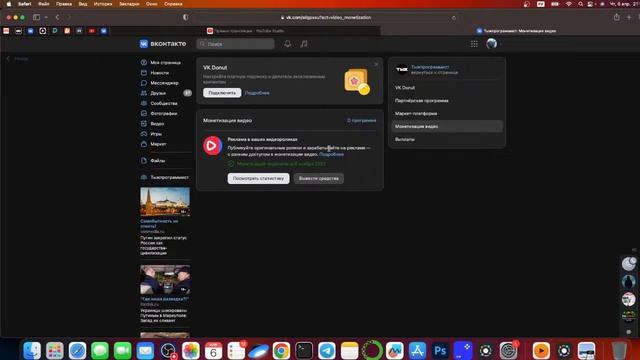Image resolution: width=640 pixels, height=360 pixels.
Task: Select Маркет-платформа in the right menu
Action: [447, 113]
